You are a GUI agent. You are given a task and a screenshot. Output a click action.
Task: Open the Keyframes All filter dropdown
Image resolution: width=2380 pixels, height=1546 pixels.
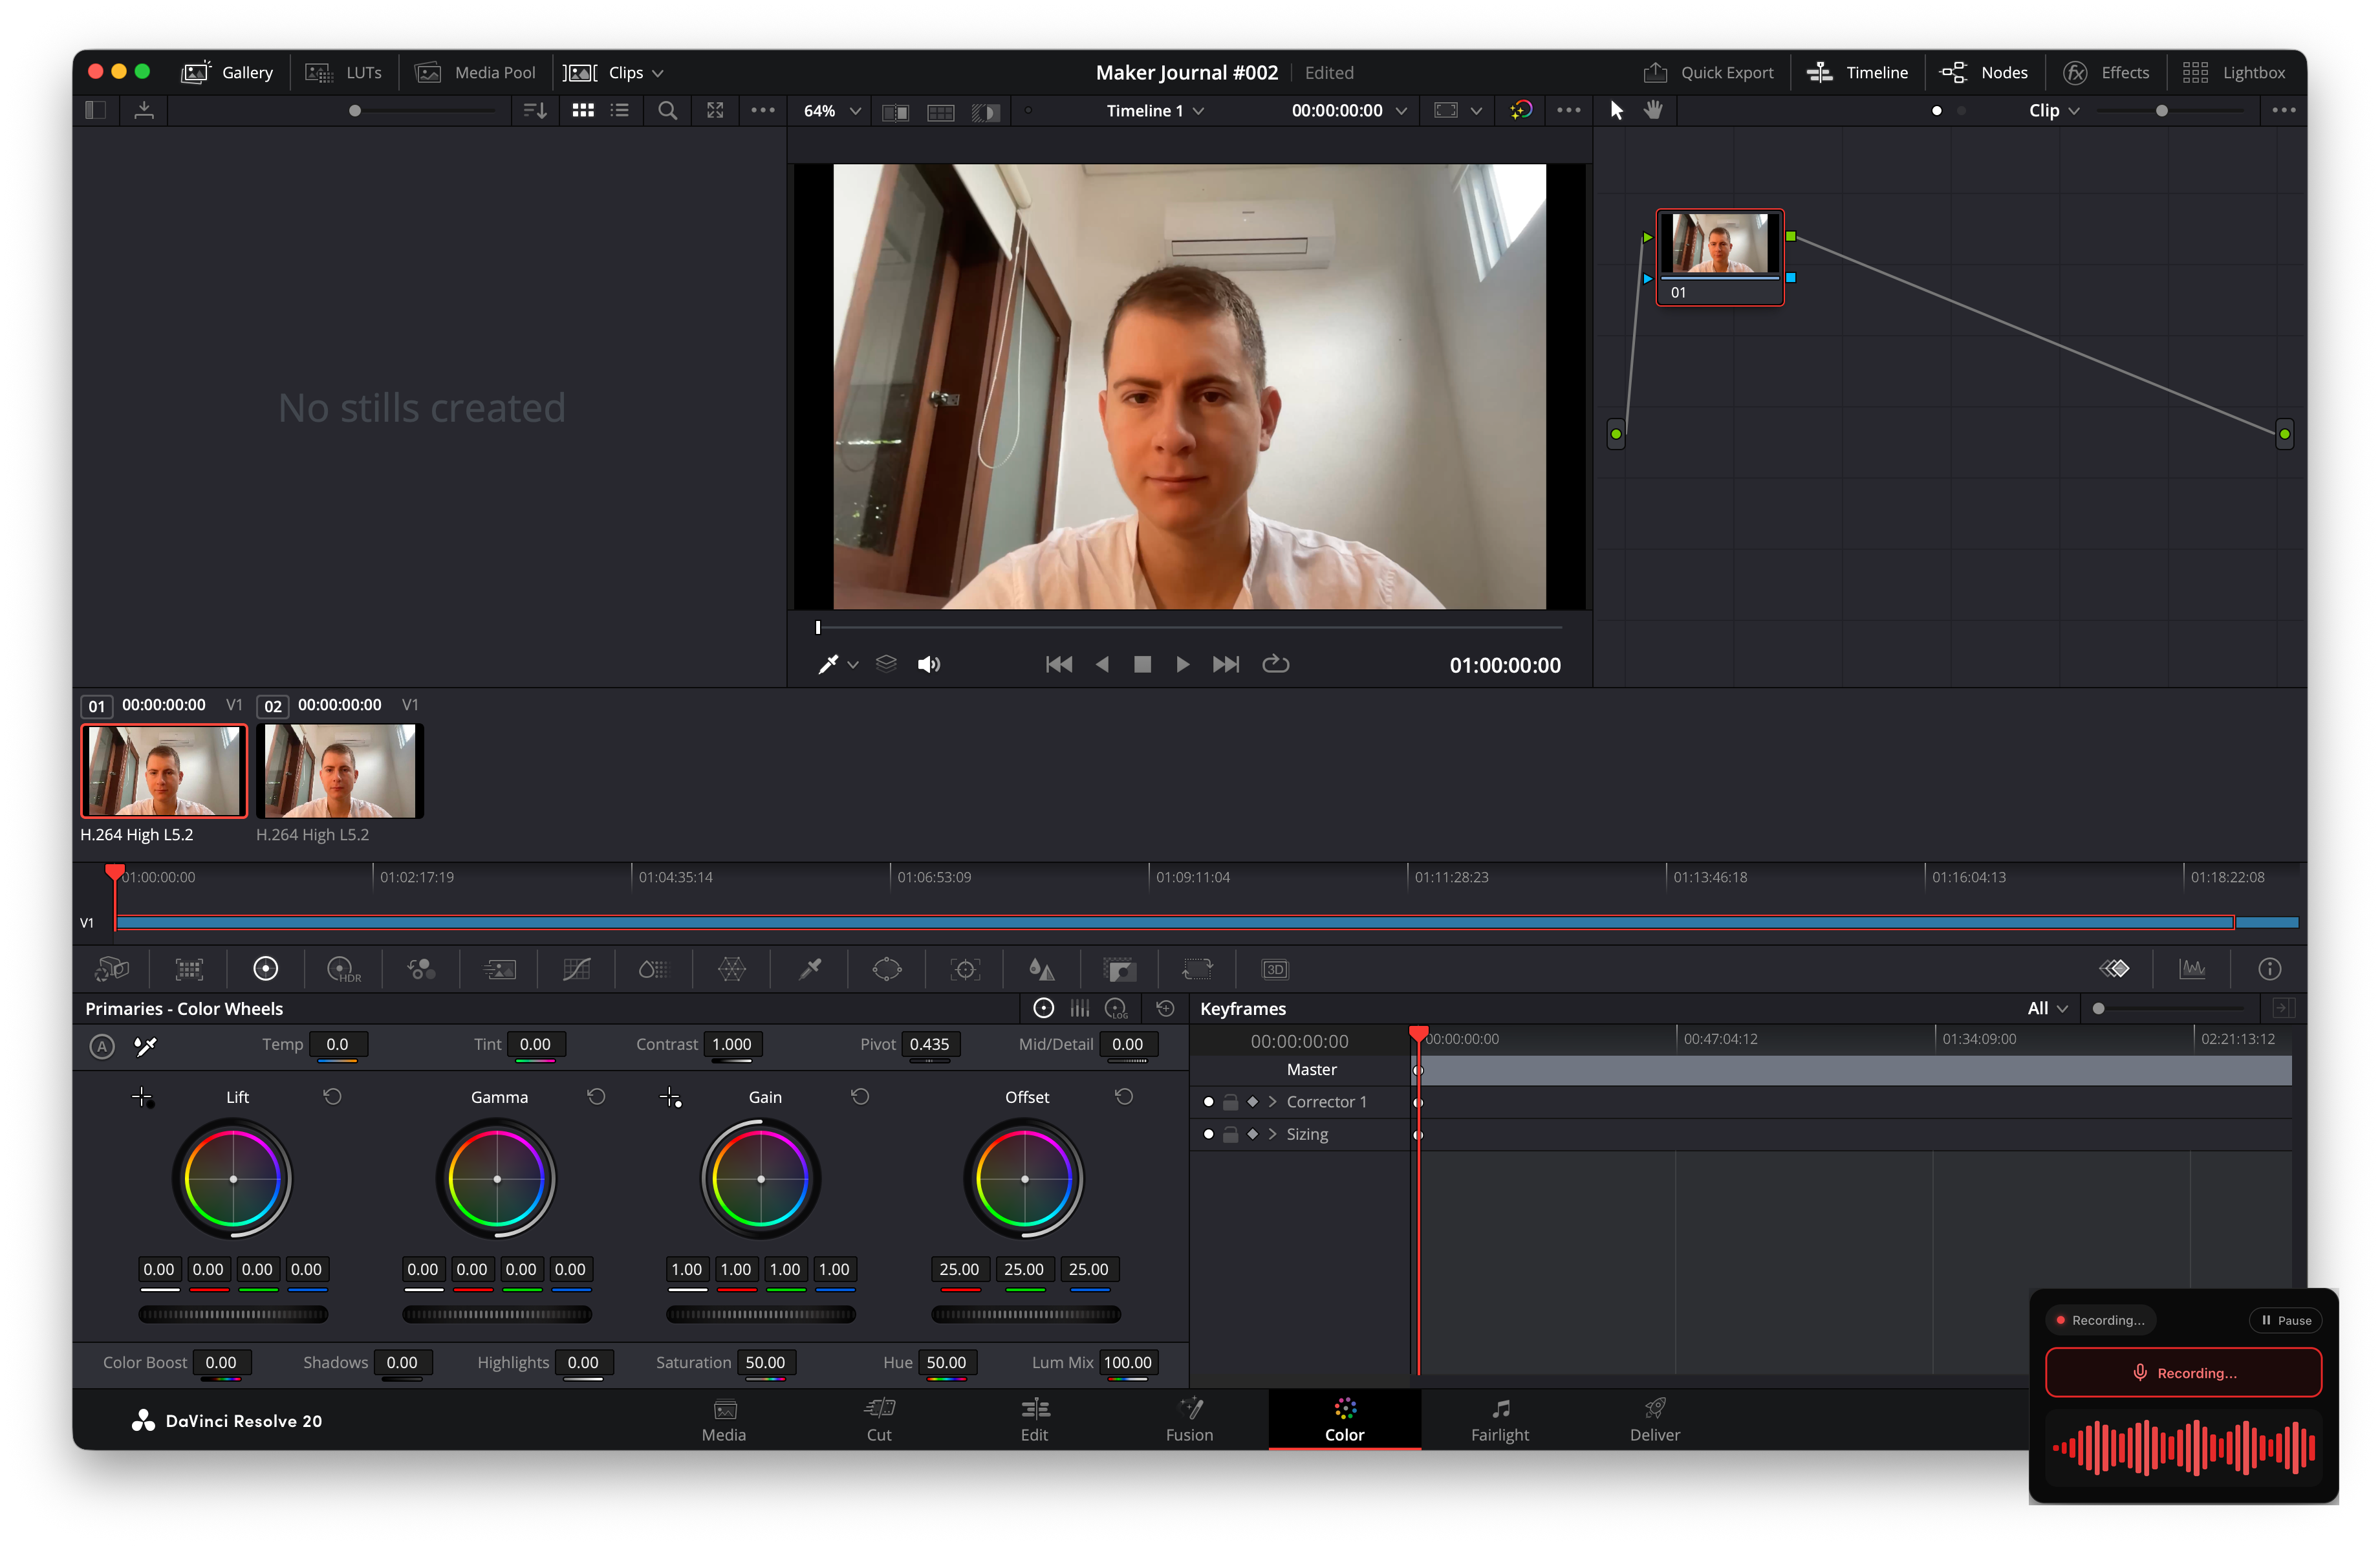point(2046,1008)
